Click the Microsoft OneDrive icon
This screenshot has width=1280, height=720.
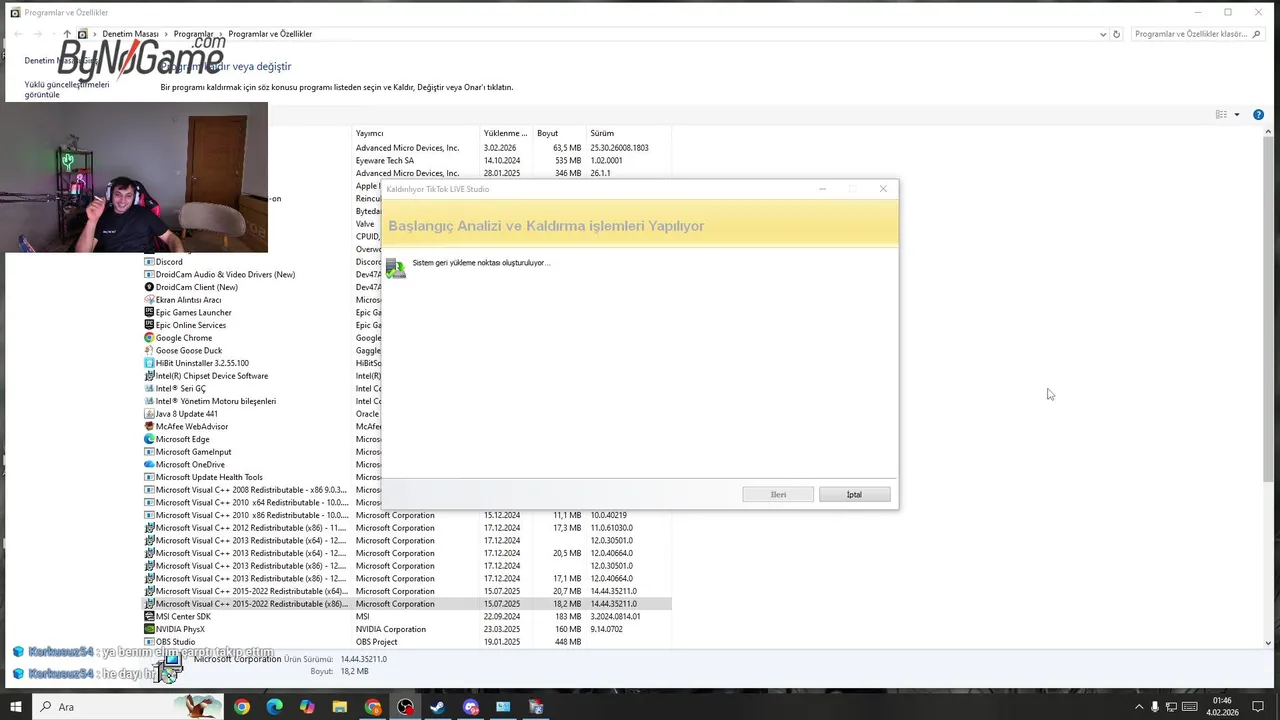click(x=149, y=465)
